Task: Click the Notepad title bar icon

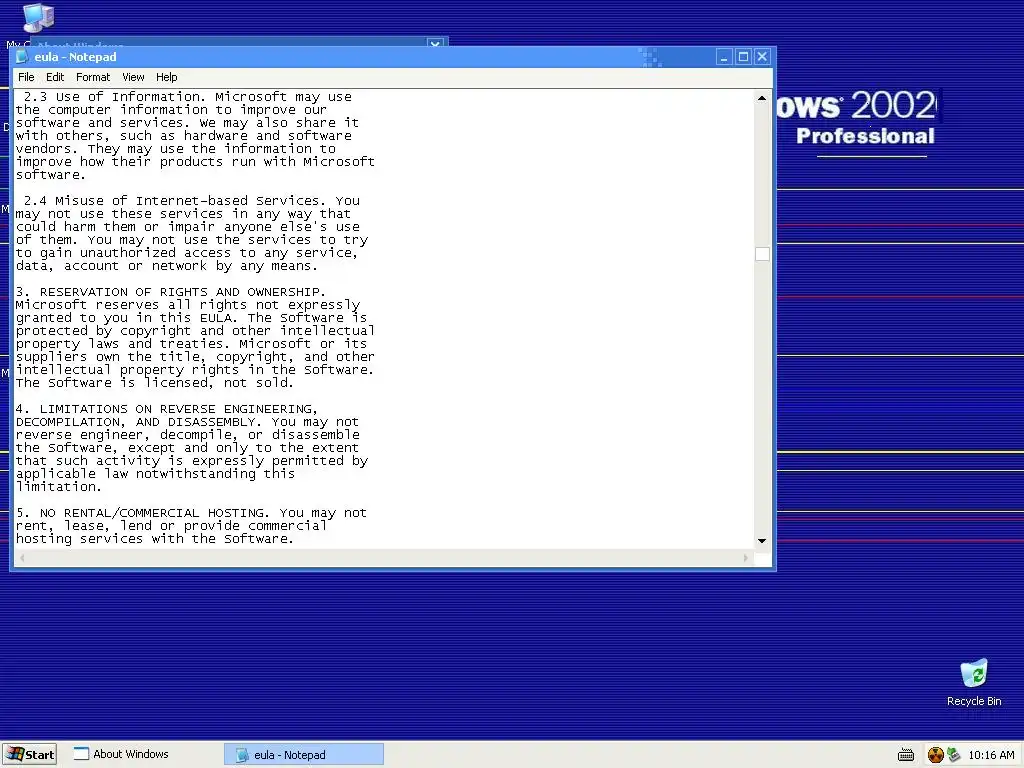Action: pyautogui.click(x=22, y=57)
